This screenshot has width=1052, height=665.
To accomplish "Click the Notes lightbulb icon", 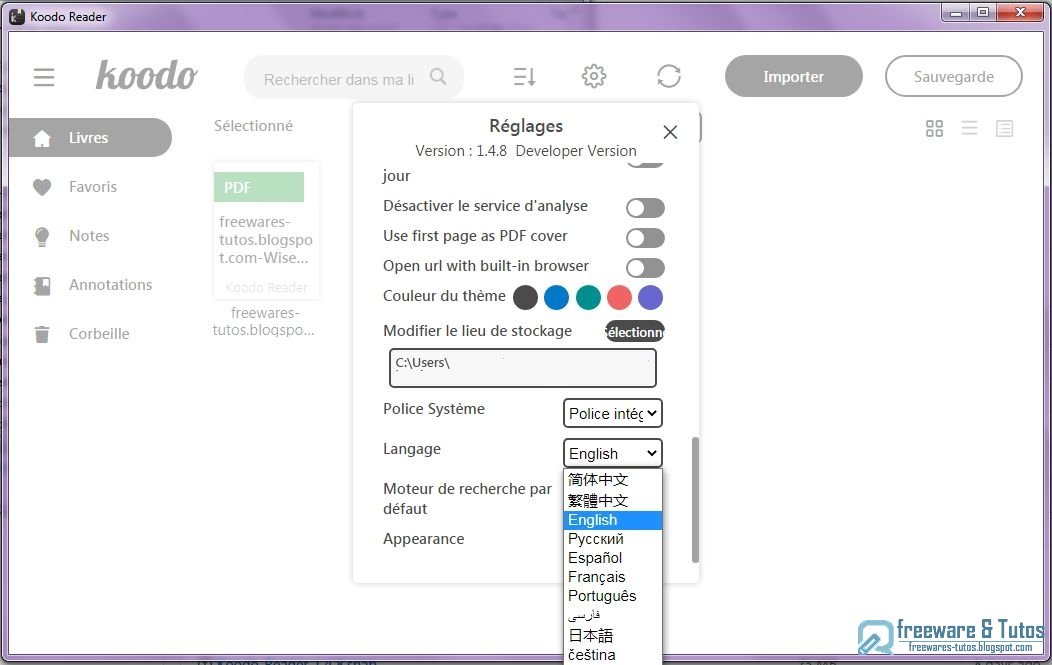I will [42, 236].
